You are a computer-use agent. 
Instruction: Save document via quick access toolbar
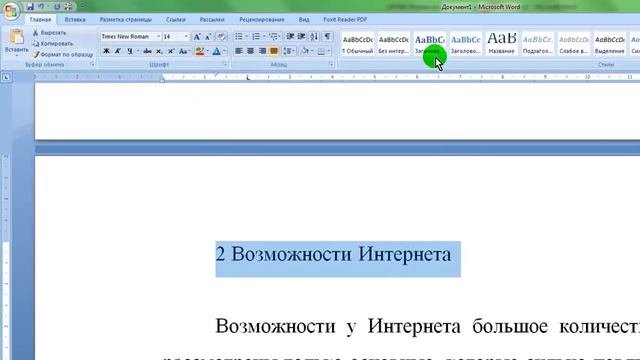pyautogui.click(x=30, y=7)
